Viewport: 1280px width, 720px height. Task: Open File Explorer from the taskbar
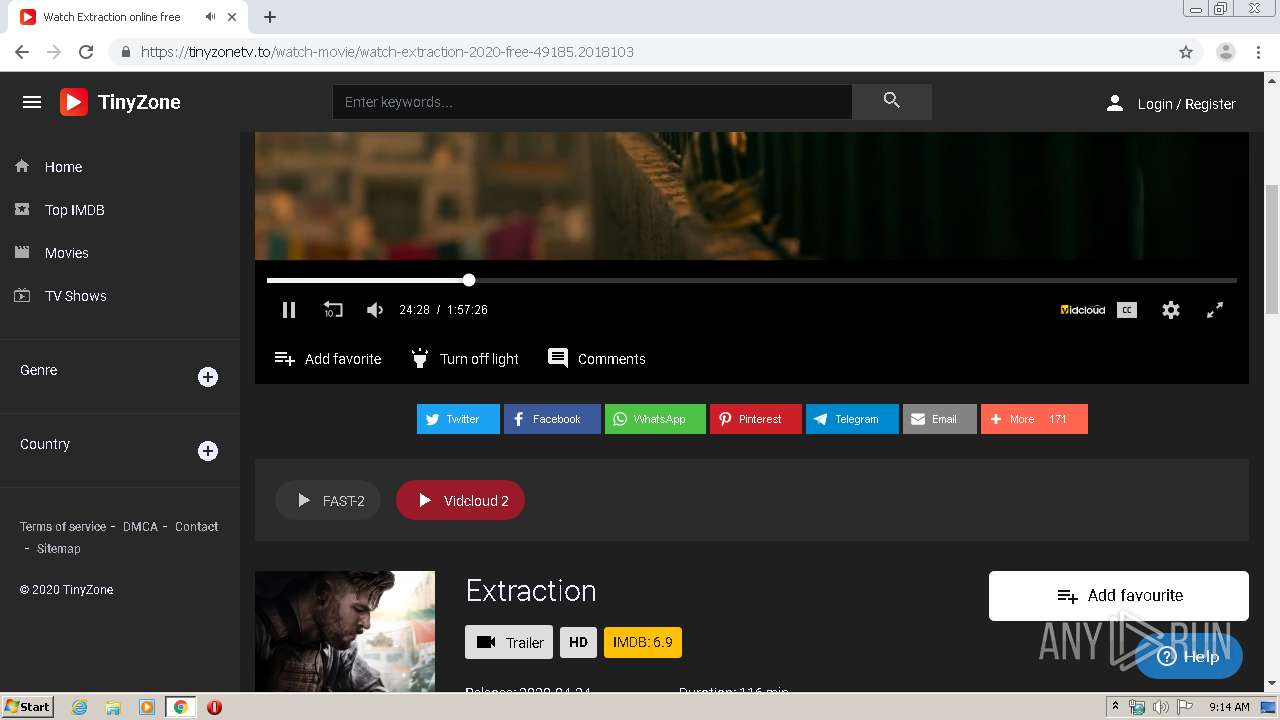pyautogui.click(x=113, y=707)
